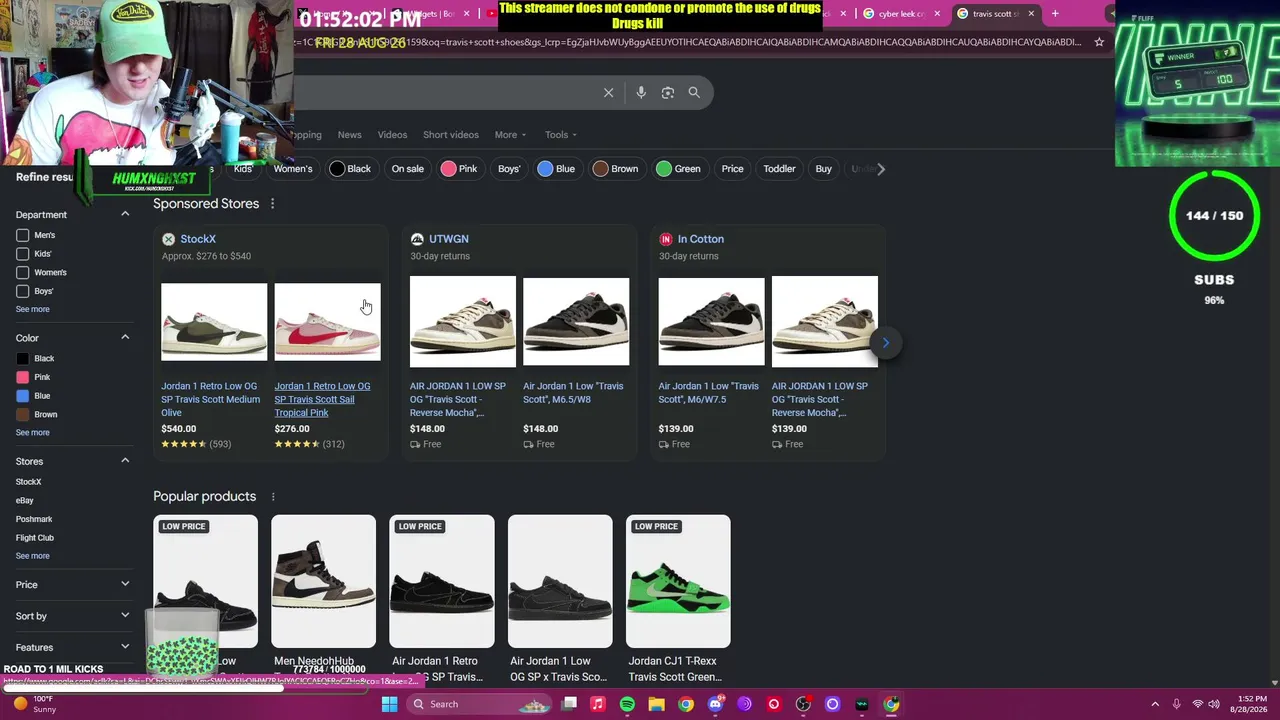Open the Medium Olive Travis Scott listing link

pos(211,399)
